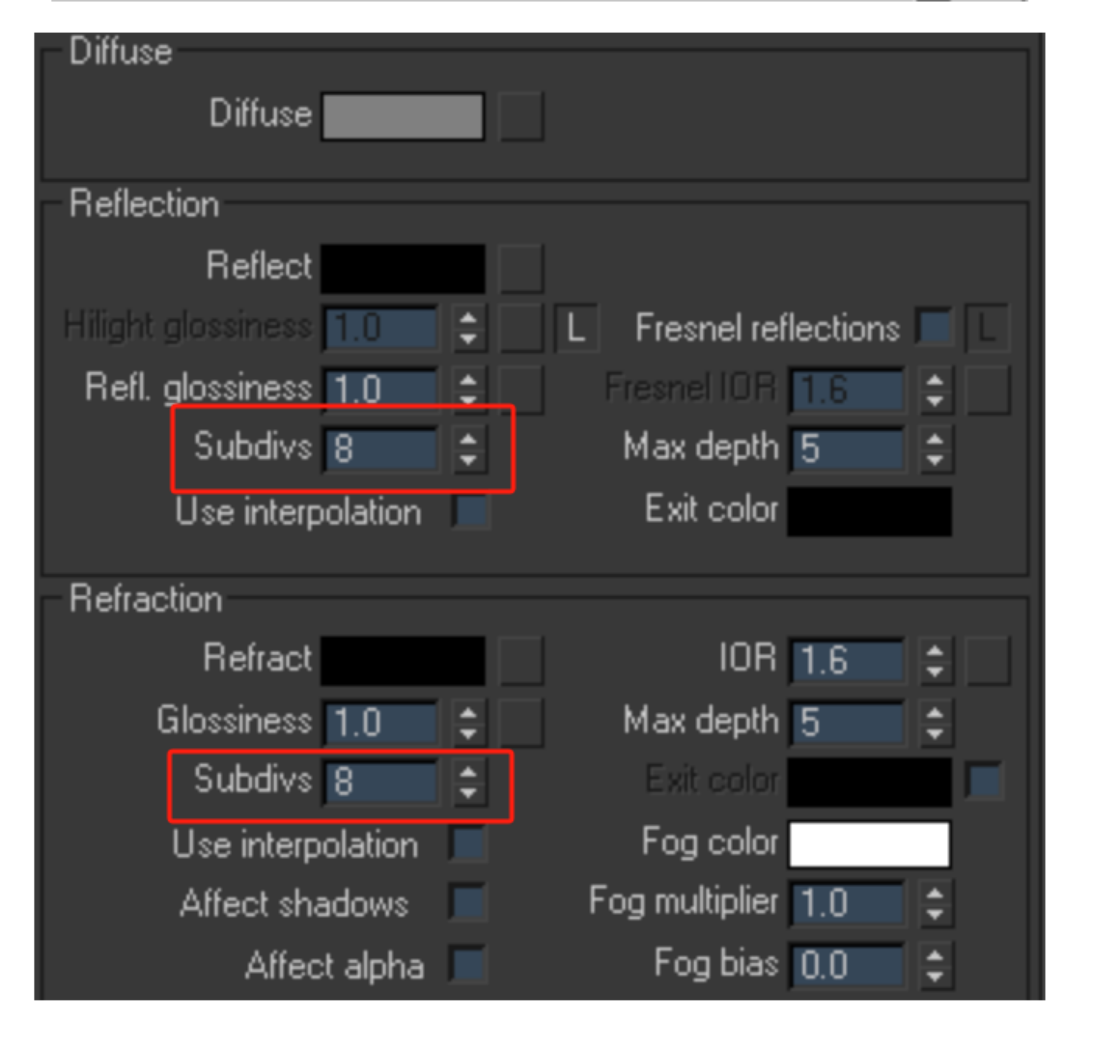Adjust the Fog multiplier spinner arrows

[x=935, y=904]
